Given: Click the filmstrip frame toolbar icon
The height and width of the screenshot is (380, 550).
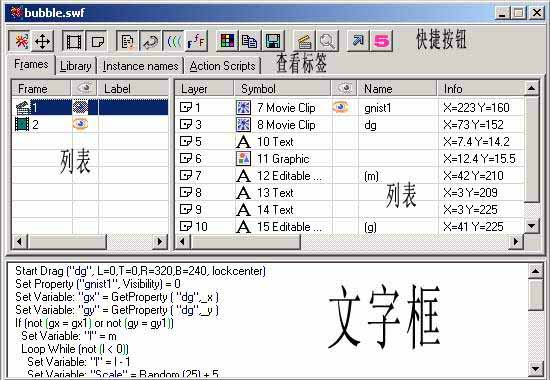Looking at the screenshot, I should click(73, 41).
